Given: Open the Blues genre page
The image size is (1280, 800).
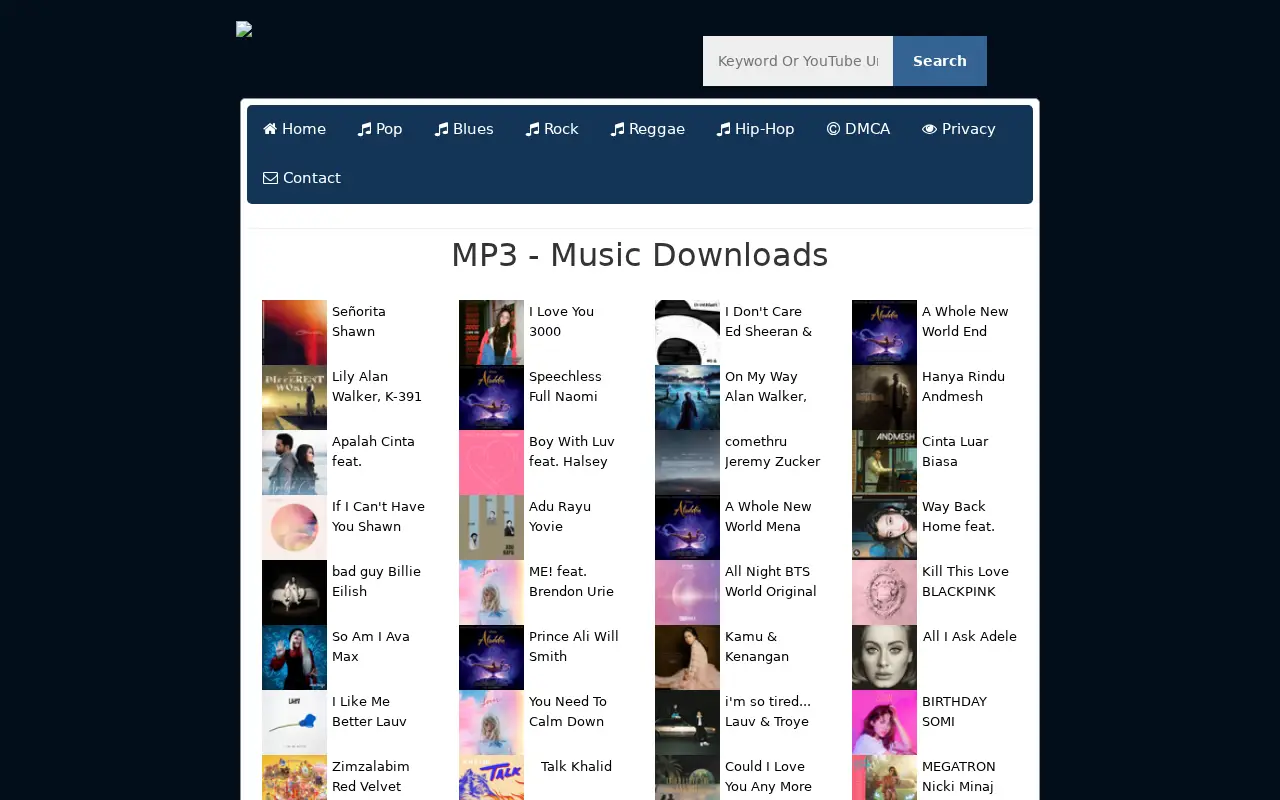Looking at the screenshot, I should pyautogui.click(x=464, y=129).
